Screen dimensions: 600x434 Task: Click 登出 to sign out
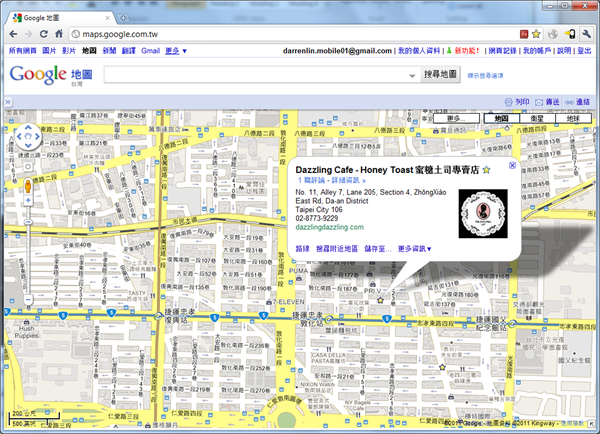[584, 51]
